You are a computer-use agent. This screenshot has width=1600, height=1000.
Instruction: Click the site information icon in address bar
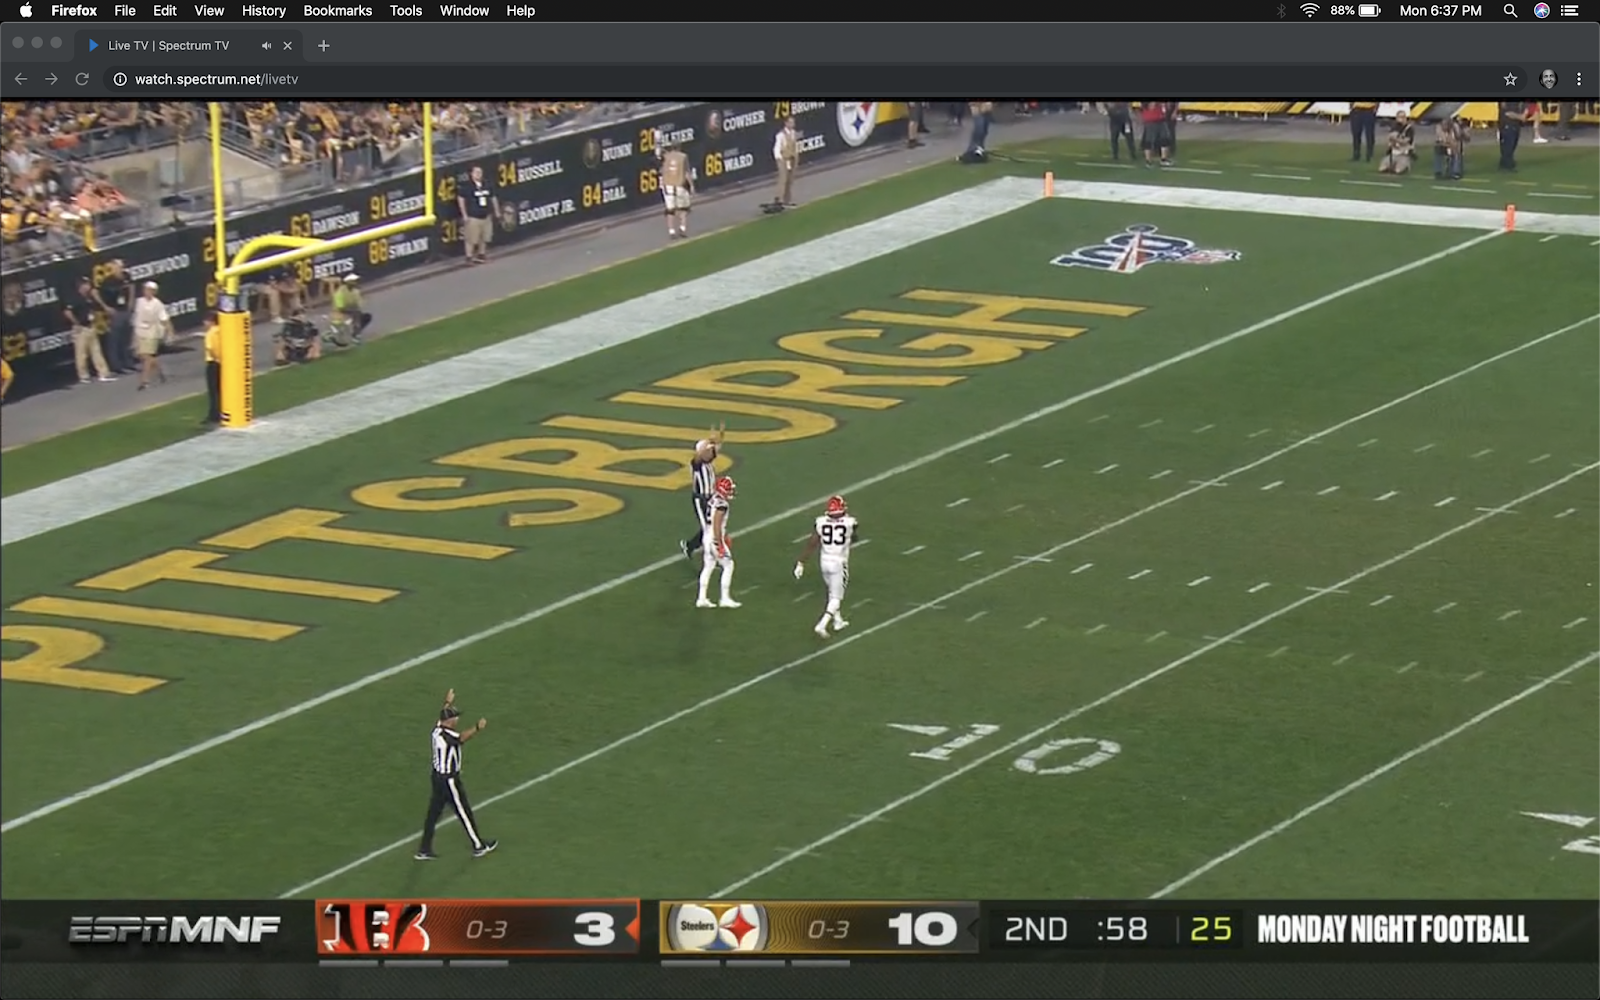119,77
